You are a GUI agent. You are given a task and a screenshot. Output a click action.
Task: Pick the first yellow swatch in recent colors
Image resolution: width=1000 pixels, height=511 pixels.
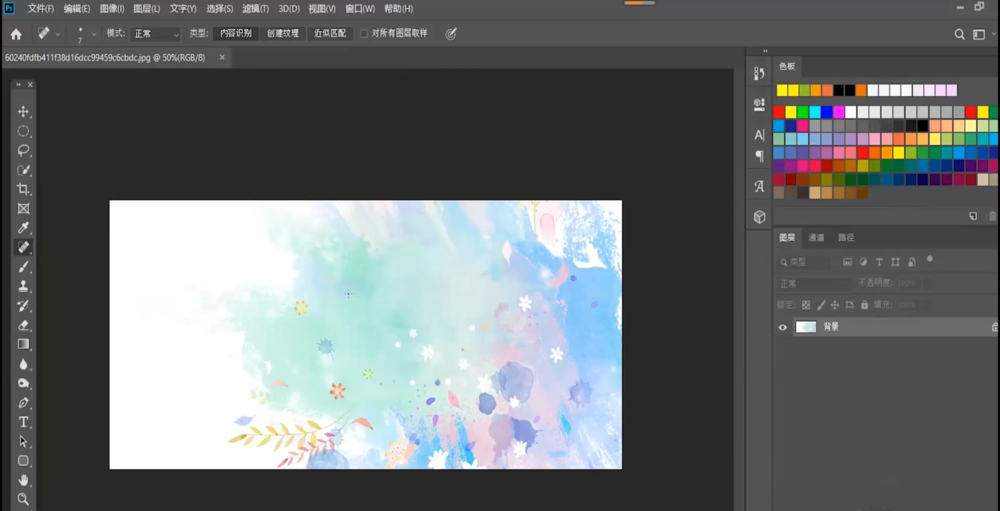click(782, 90)
